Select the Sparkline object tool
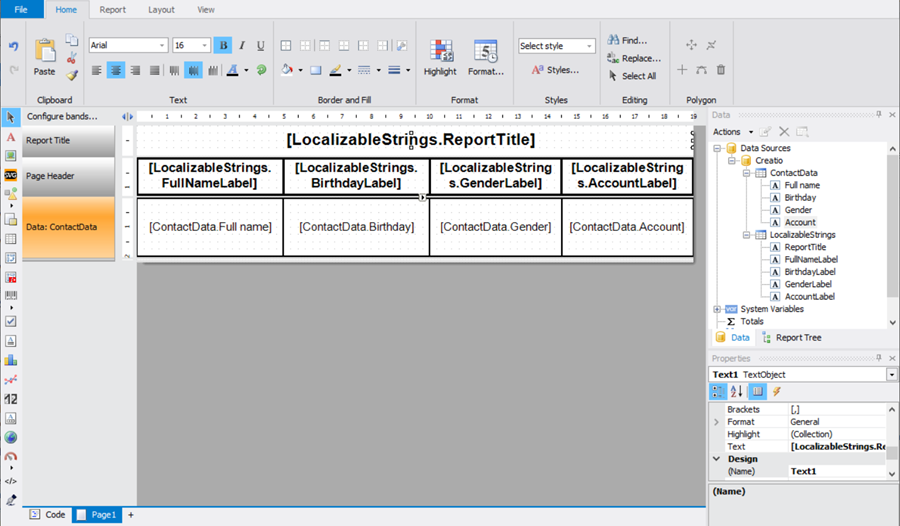 point(10,380)
